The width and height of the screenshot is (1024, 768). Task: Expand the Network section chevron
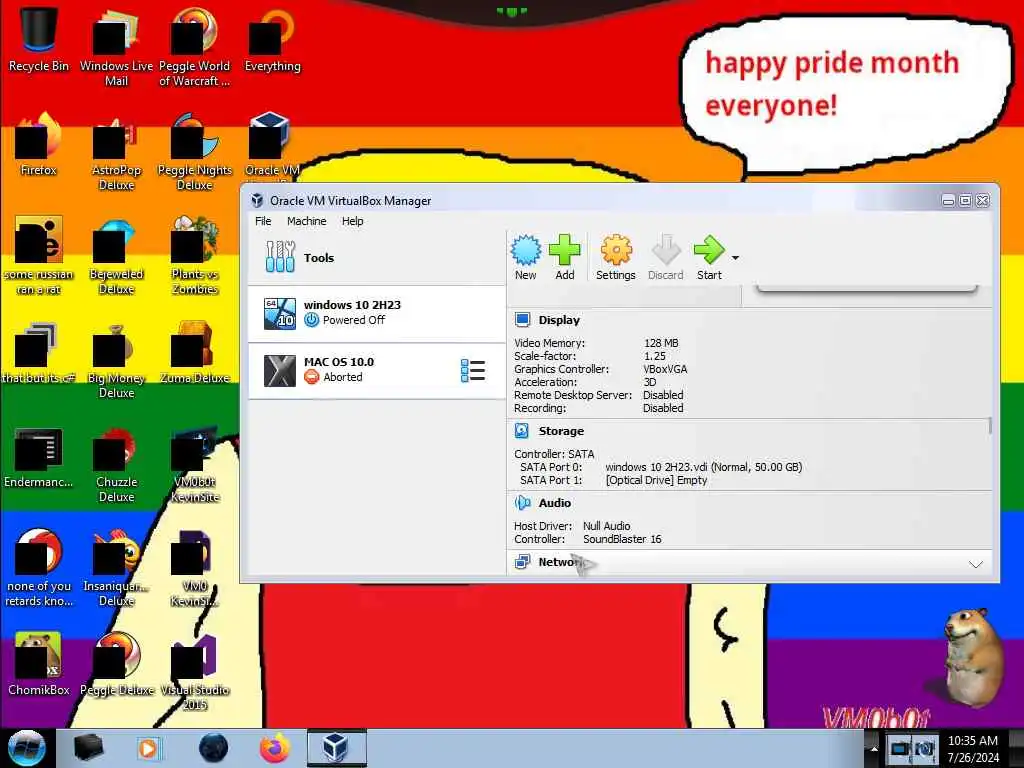(976, 564)
